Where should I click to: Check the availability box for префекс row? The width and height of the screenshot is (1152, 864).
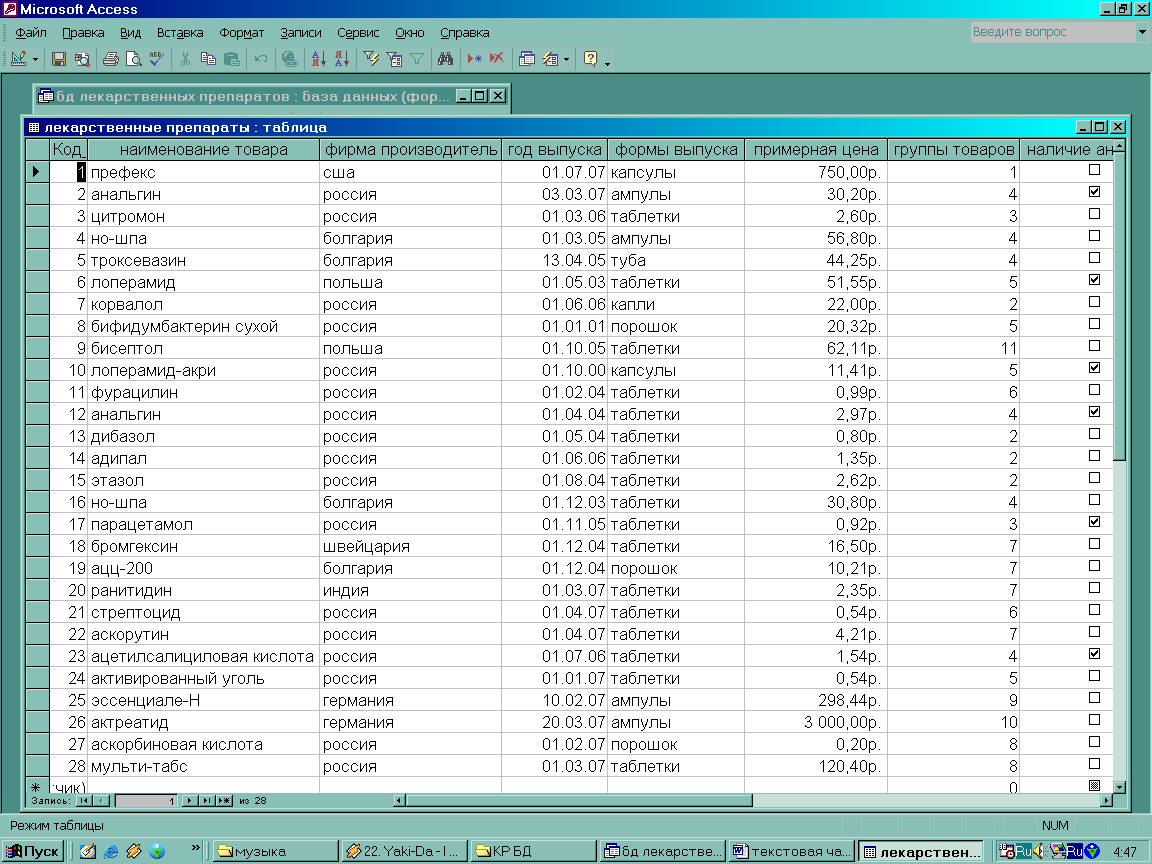tap(1094, 170)
